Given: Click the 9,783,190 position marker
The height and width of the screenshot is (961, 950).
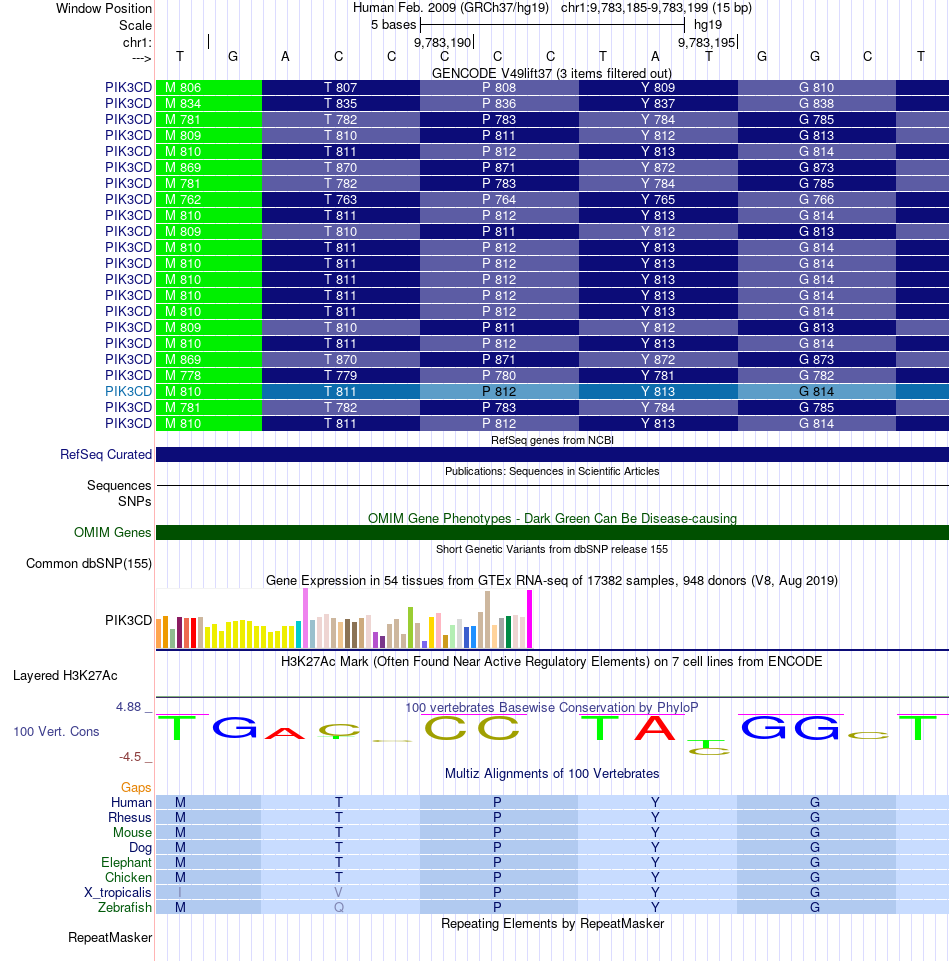Looking at the screenshot, I should click(443, 42).
